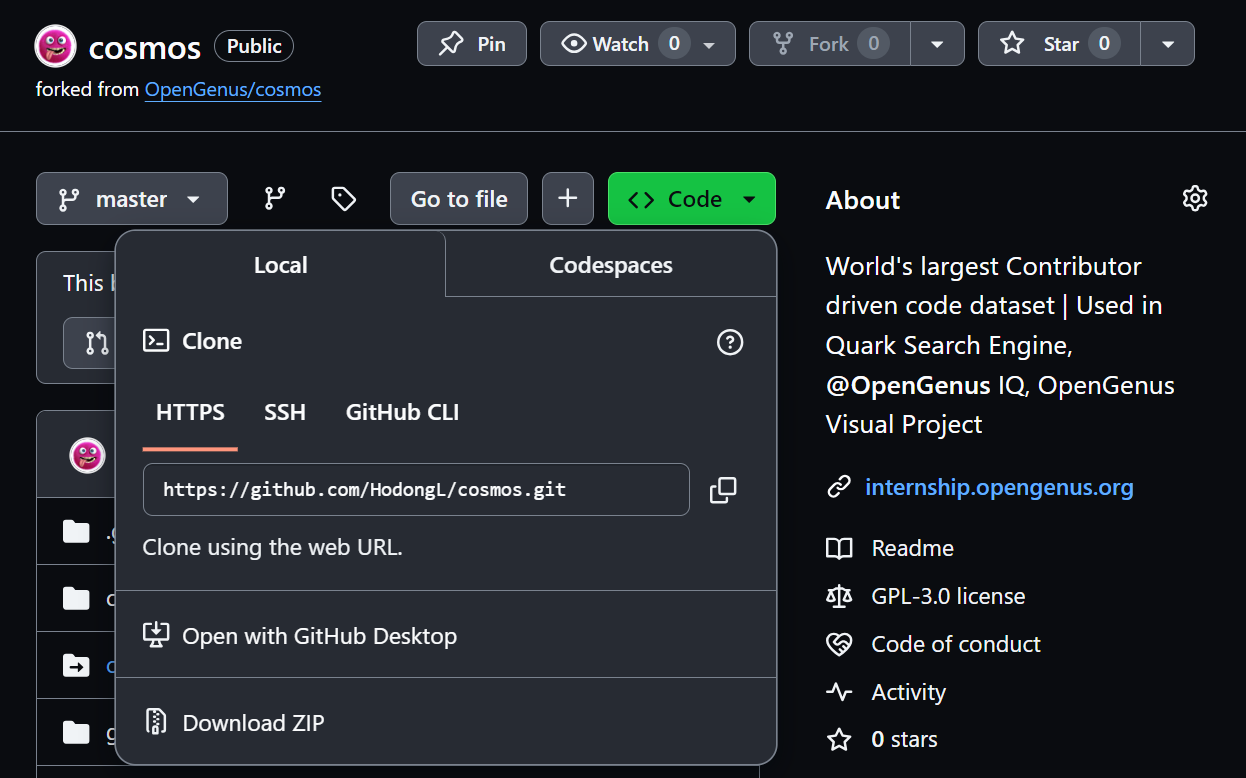
Task: Click the link icon beside internship.opengenus.org
Action: click(x=839, y=488)
